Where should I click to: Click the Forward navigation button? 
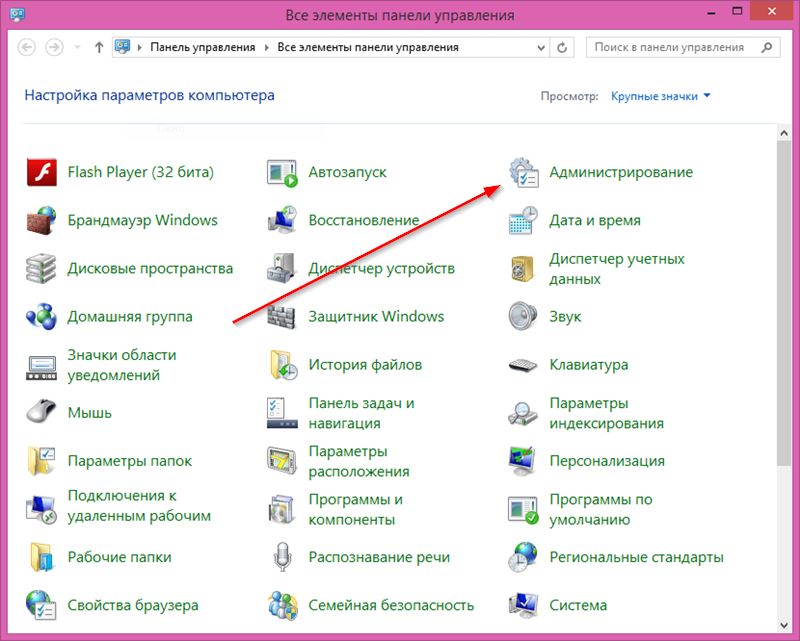55,47
